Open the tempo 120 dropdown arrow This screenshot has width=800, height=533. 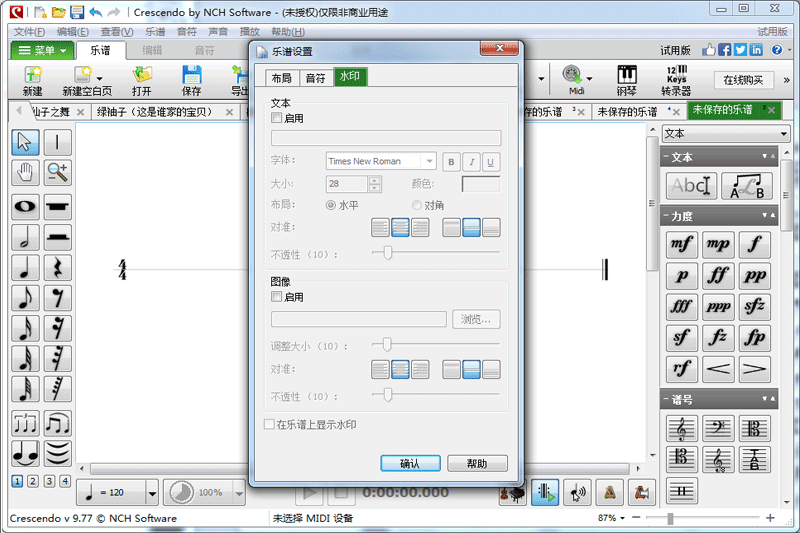tap(152, 493)
